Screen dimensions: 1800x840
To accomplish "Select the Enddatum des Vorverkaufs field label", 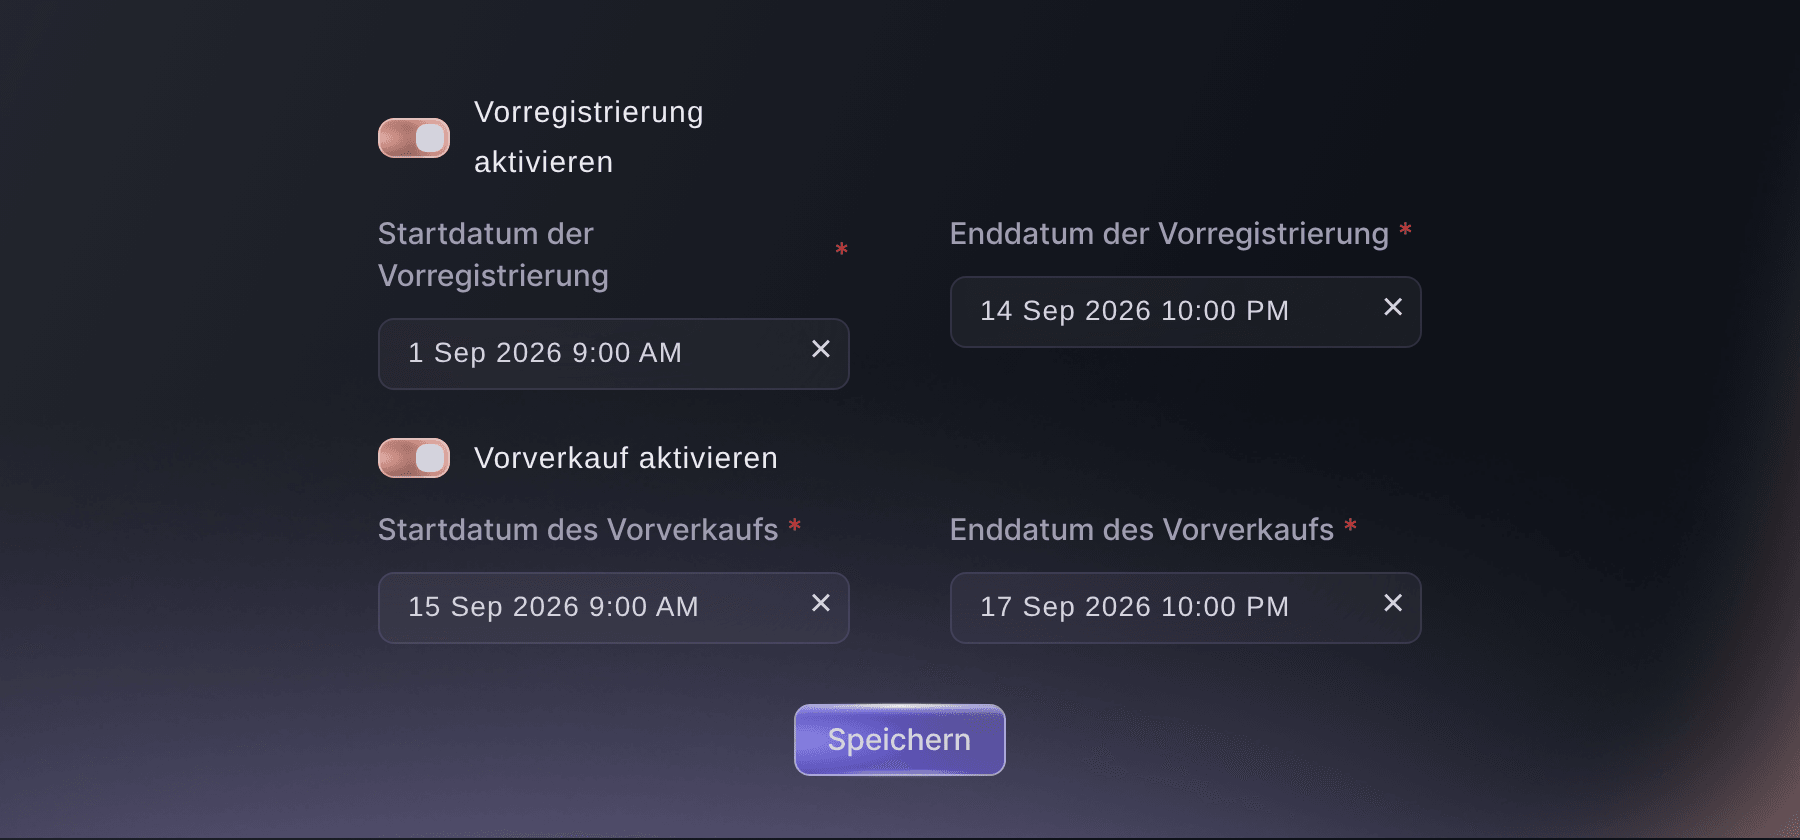I will coord(1142,530).
